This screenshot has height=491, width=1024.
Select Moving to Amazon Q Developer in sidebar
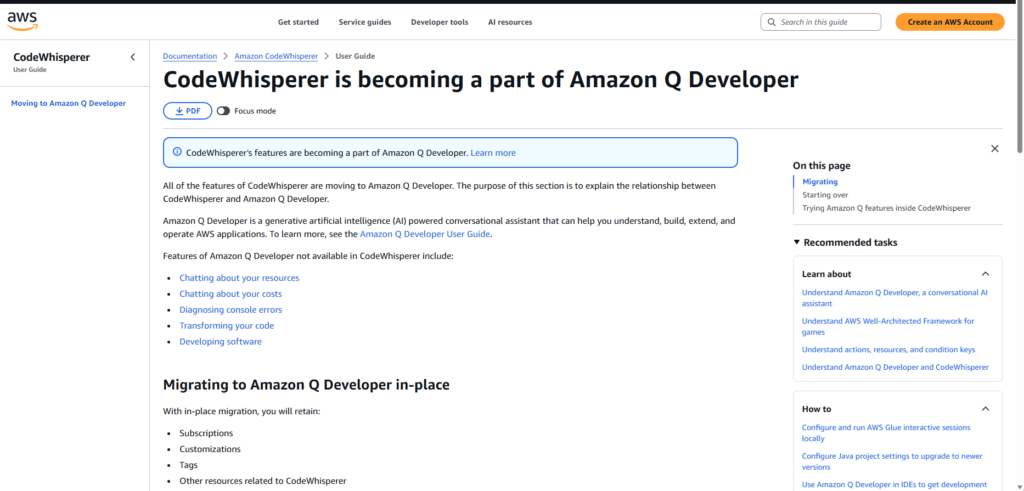(x=68, y=103)
